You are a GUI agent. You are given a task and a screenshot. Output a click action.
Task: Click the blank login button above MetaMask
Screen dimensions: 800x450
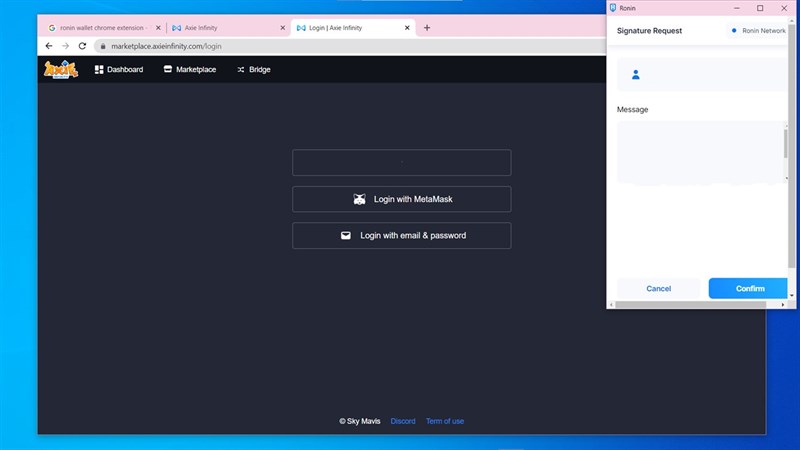click(402, 163)
